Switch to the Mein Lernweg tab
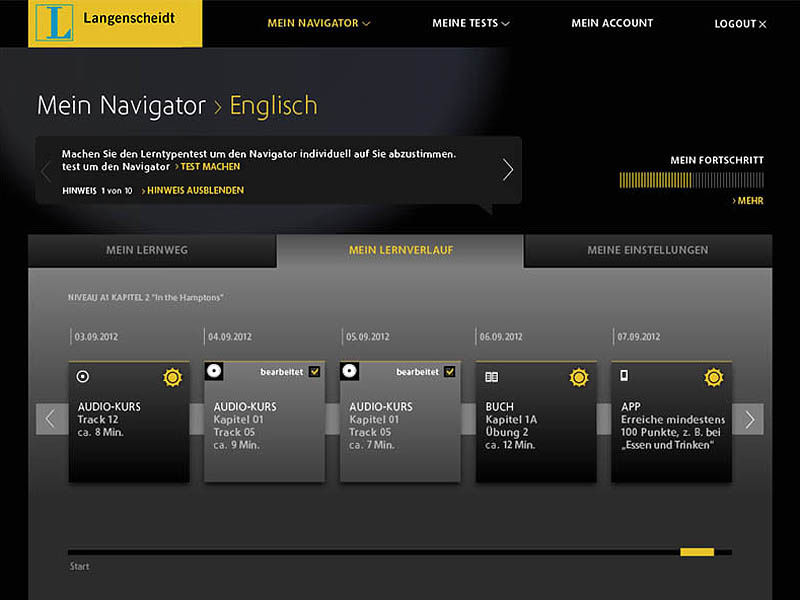Image resolution: width=800 pixels, height=600 pixels. [x=152, y=251]
